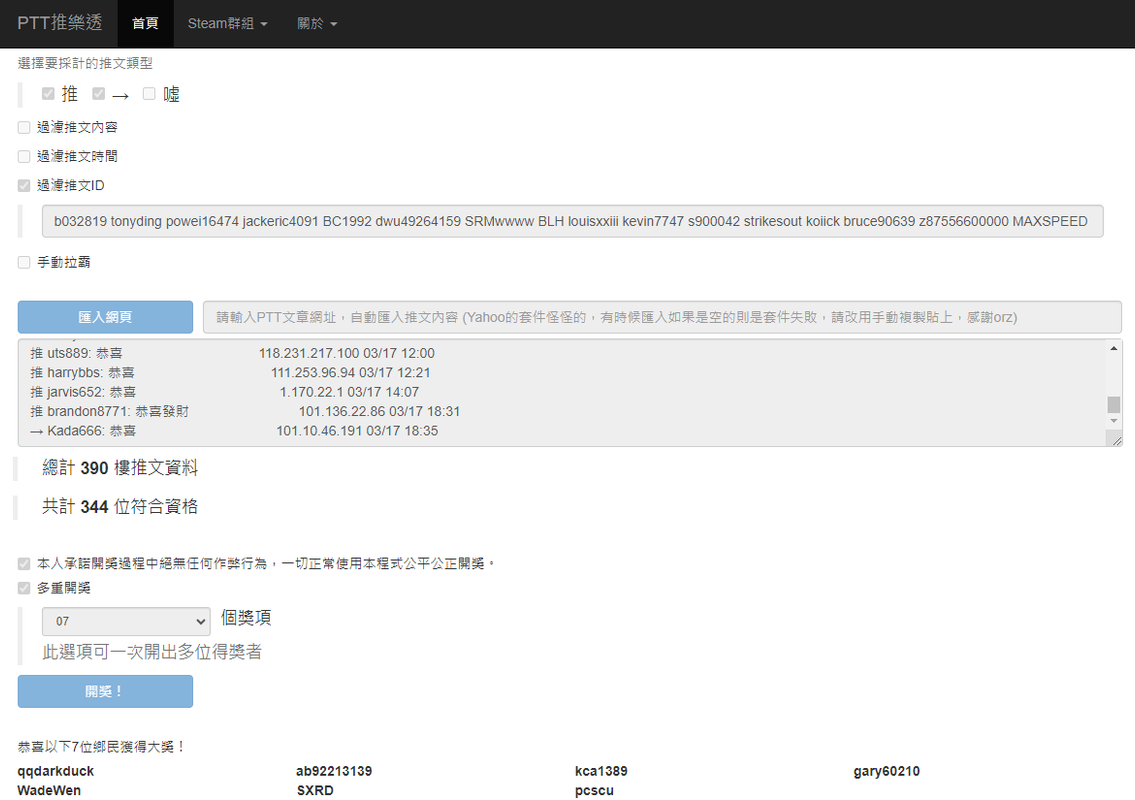Click winner name kca1389
Viewport: 1135px width, 800px height.
(x=601, y=771)
